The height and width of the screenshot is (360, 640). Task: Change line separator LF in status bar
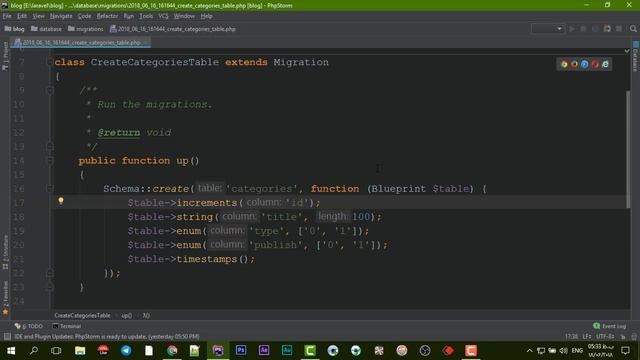coord(587,337)
